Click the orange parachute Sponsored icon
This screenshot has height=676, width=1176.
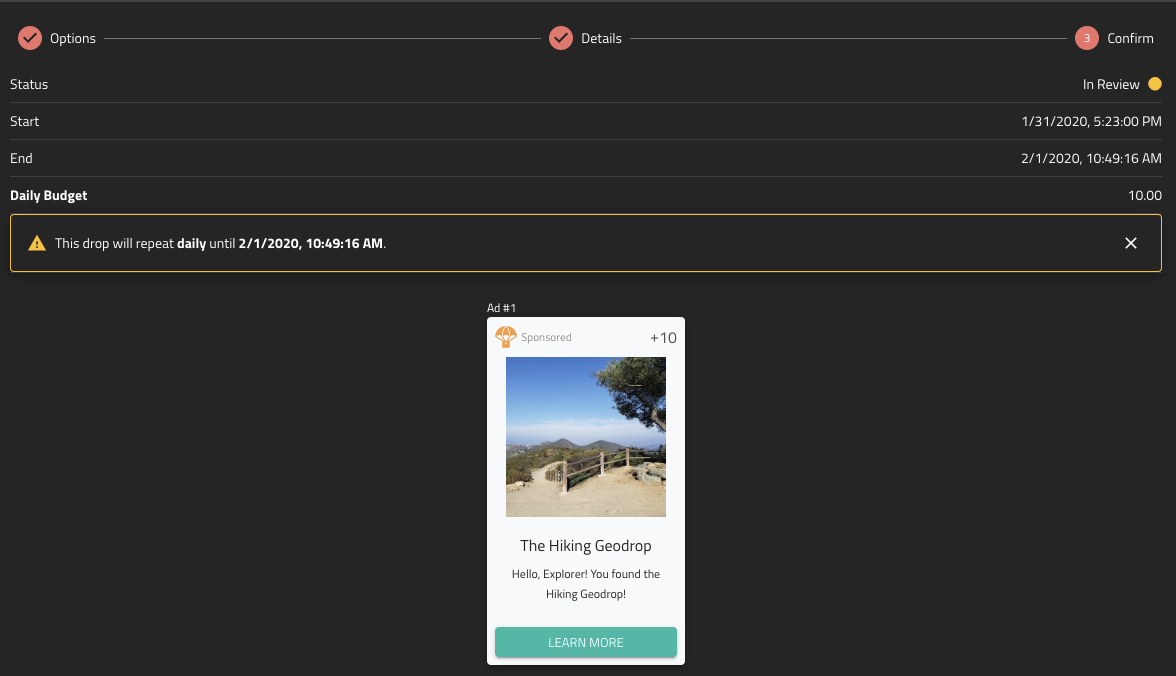pyautogui.click(x=506, y=337)
